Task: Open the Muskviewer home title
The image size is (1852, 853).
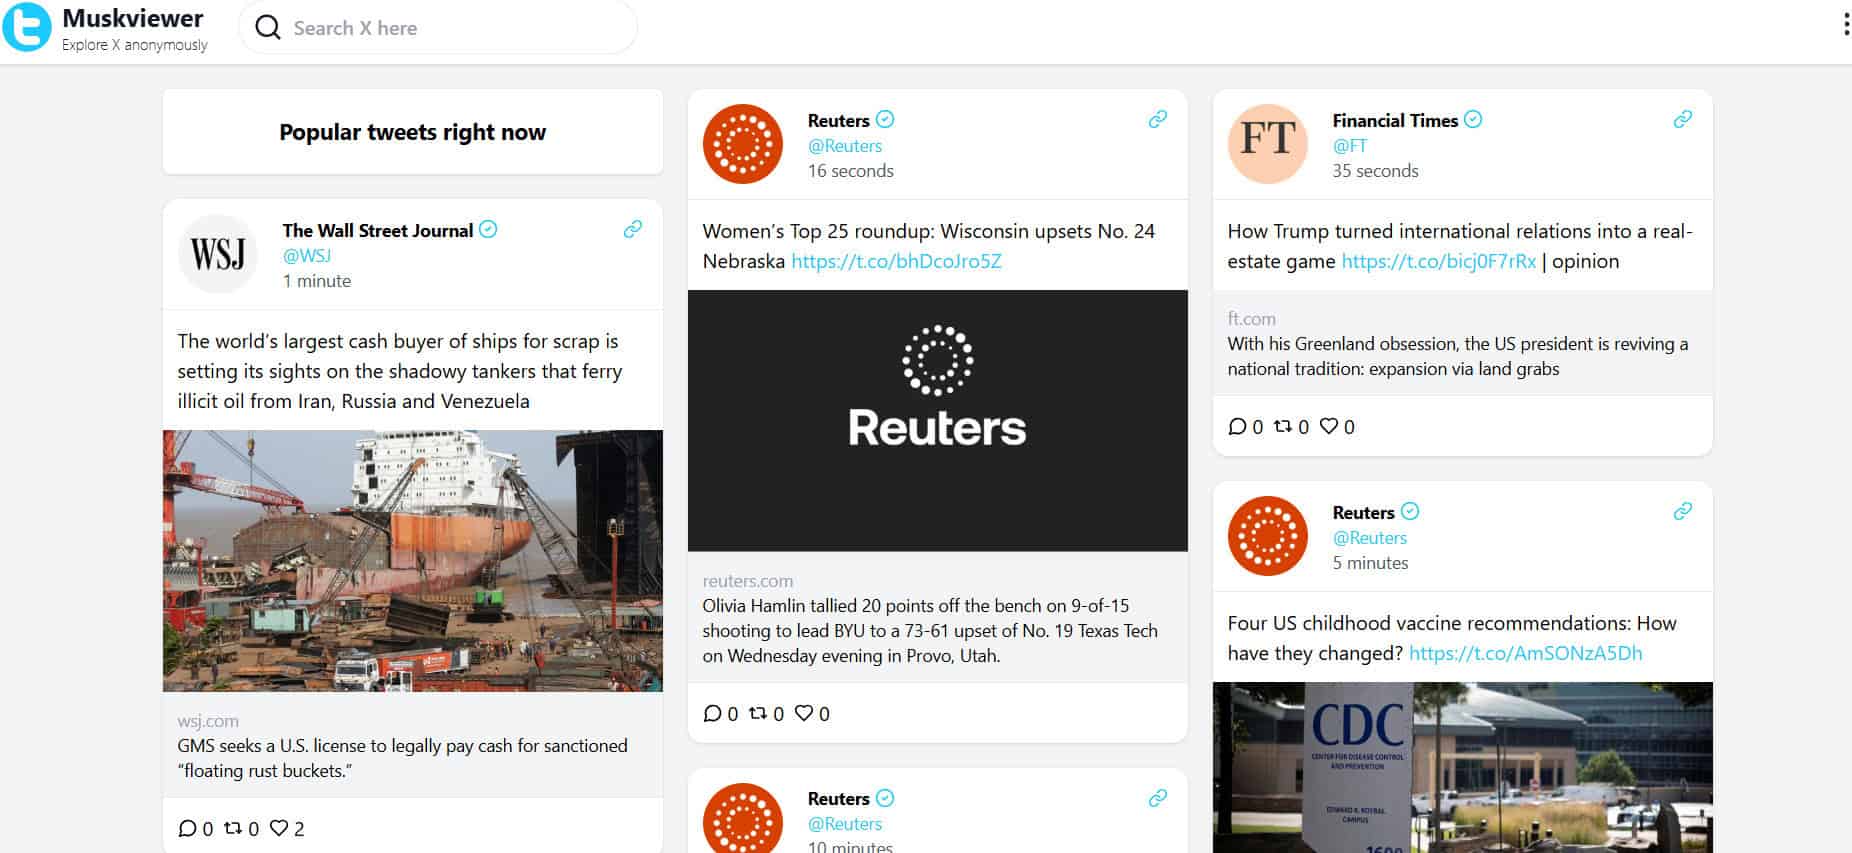Action: click(133, 18)
